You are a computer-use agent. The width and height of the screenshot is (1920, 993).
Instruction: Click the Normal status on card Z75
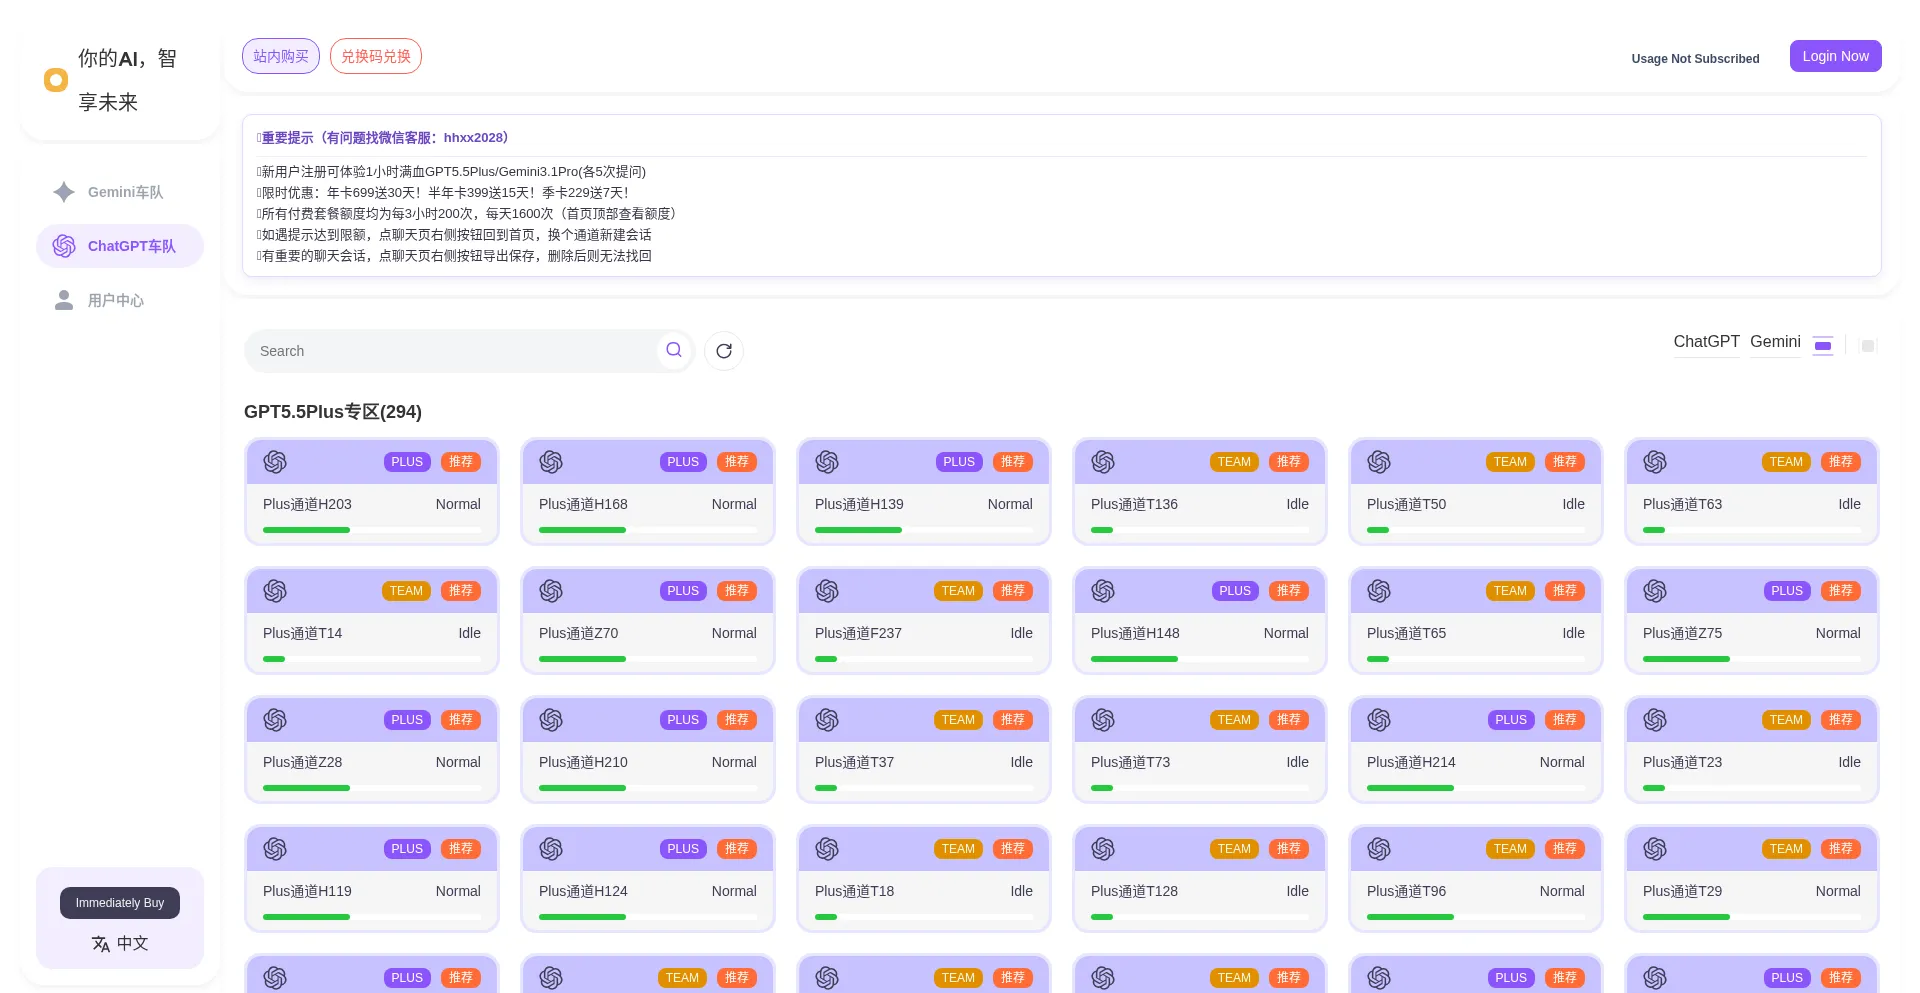click(1838, 633)
